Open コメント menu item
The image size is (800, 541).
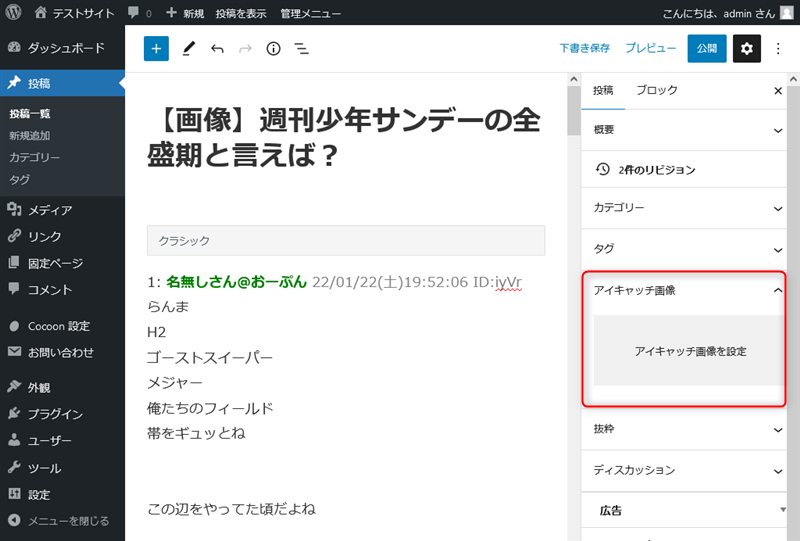point(62,289)
